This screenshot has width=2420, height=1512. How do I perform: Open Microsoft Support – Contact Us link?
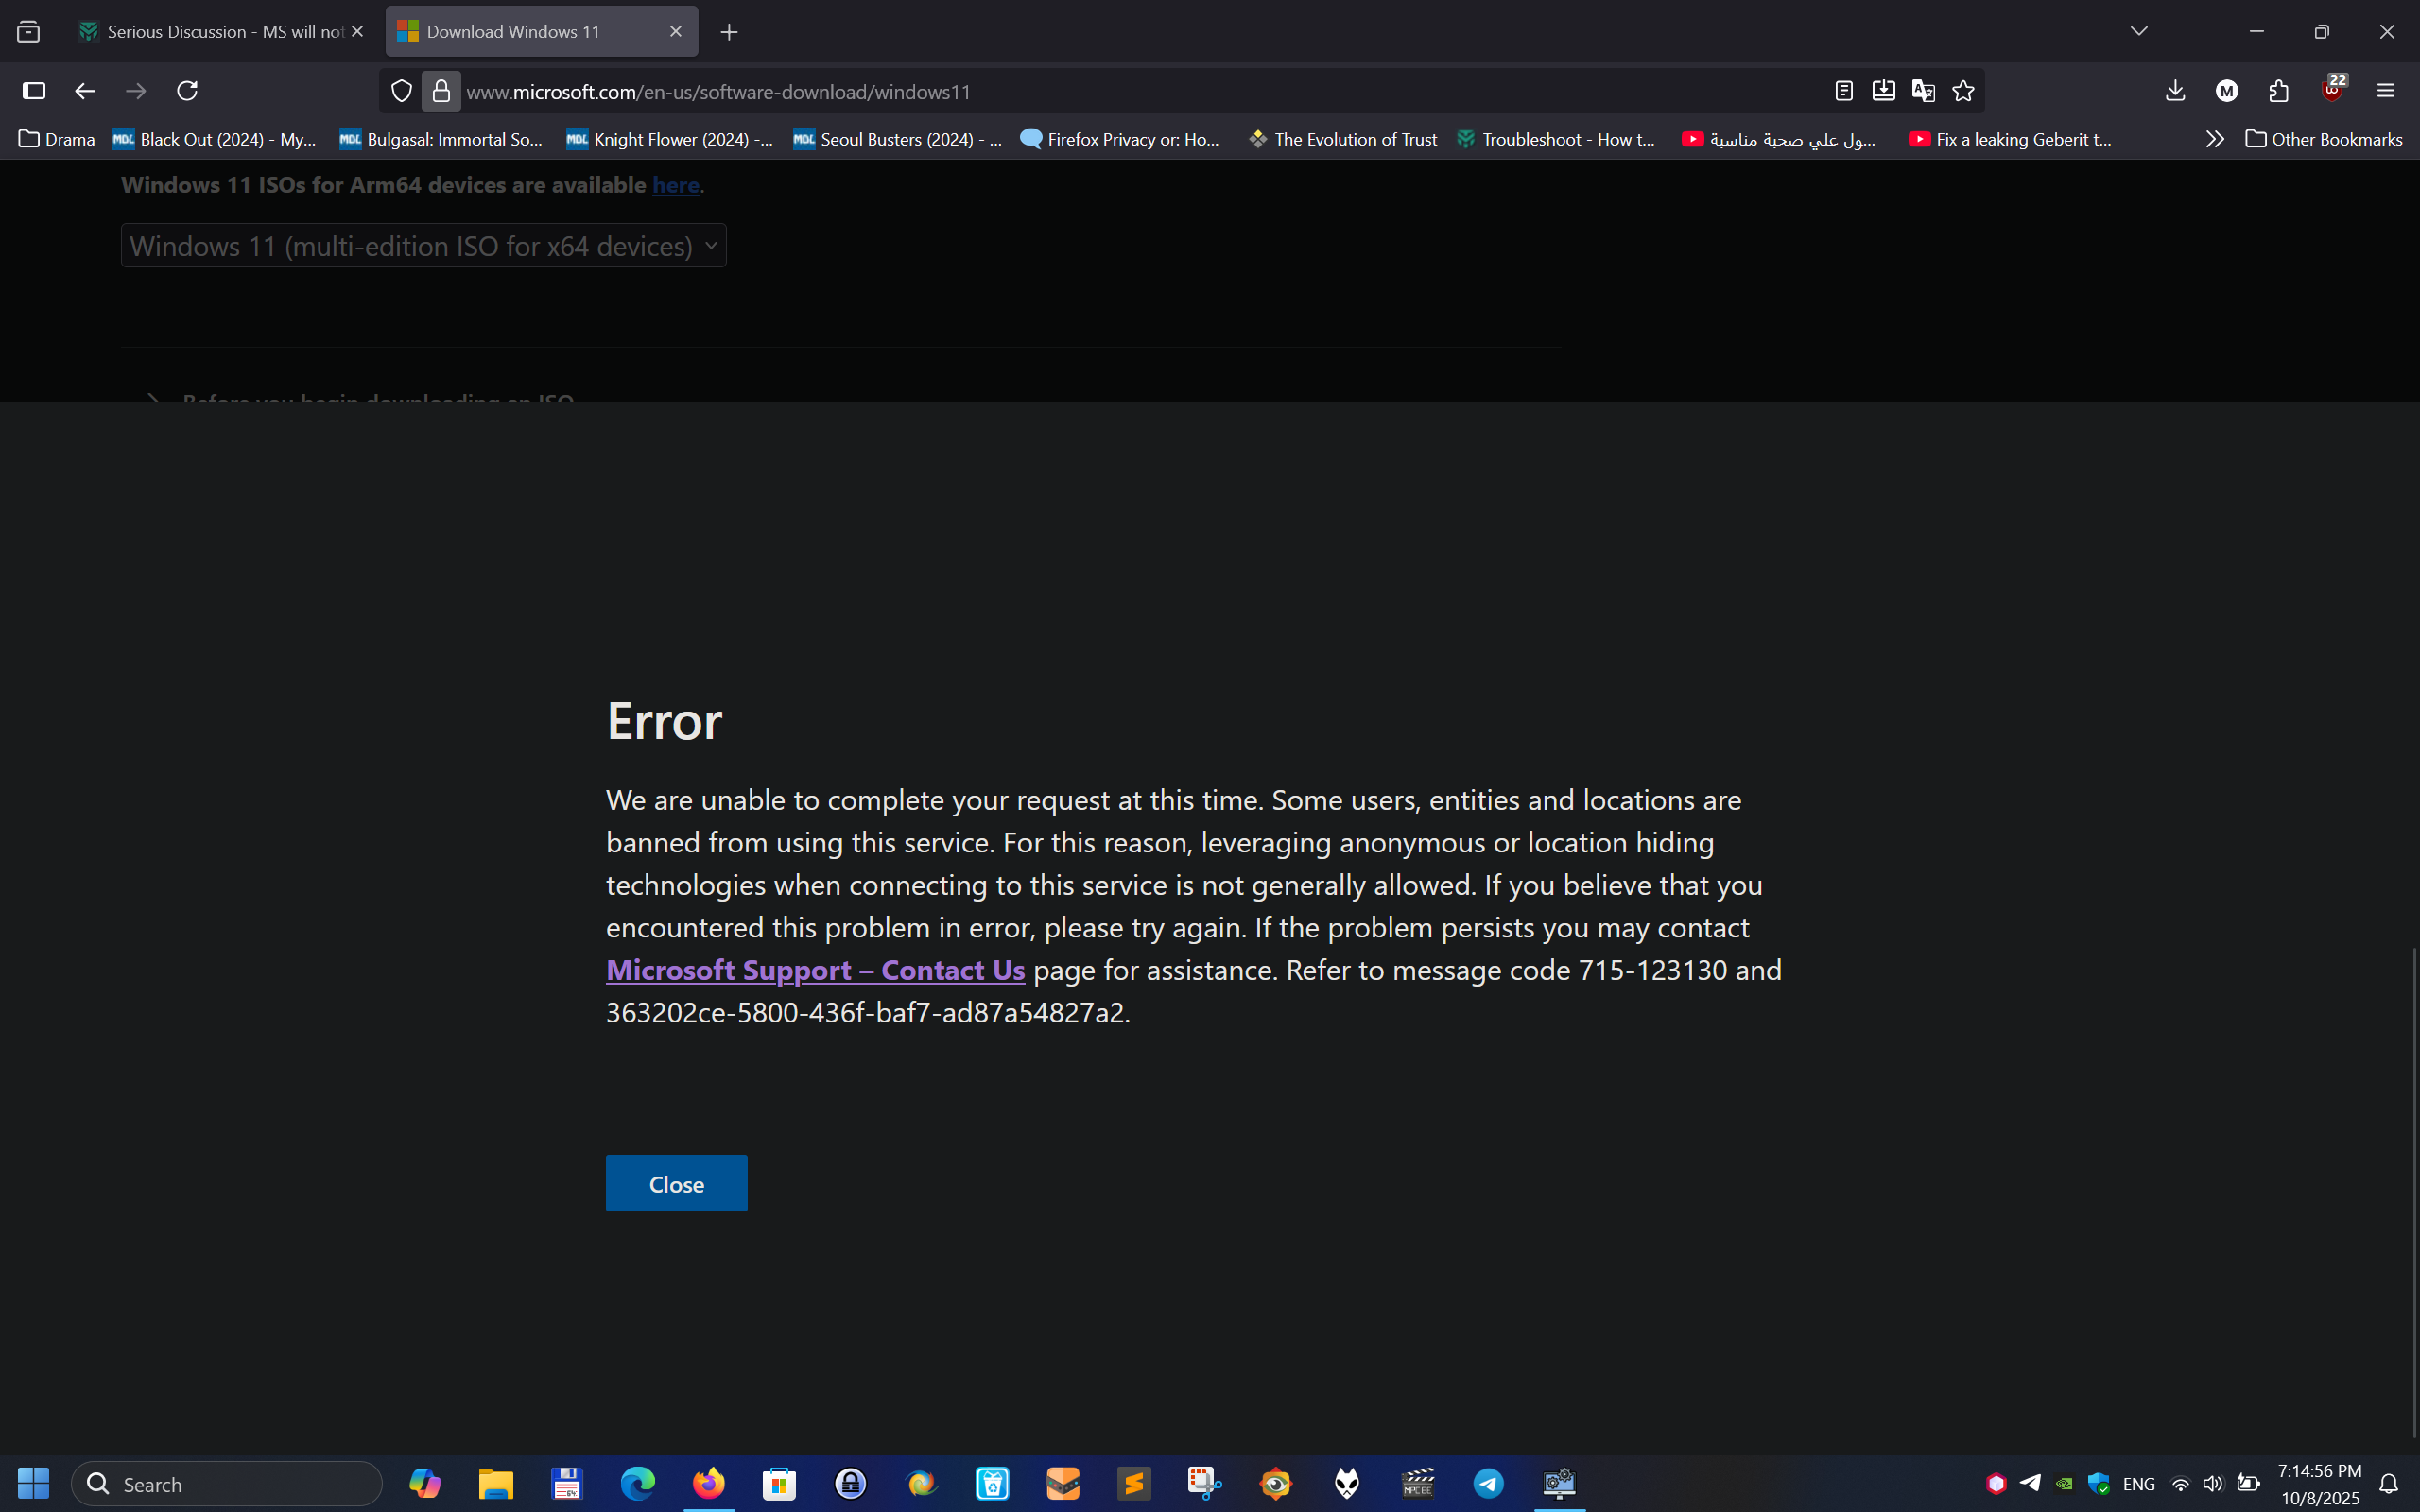point(815,970)
